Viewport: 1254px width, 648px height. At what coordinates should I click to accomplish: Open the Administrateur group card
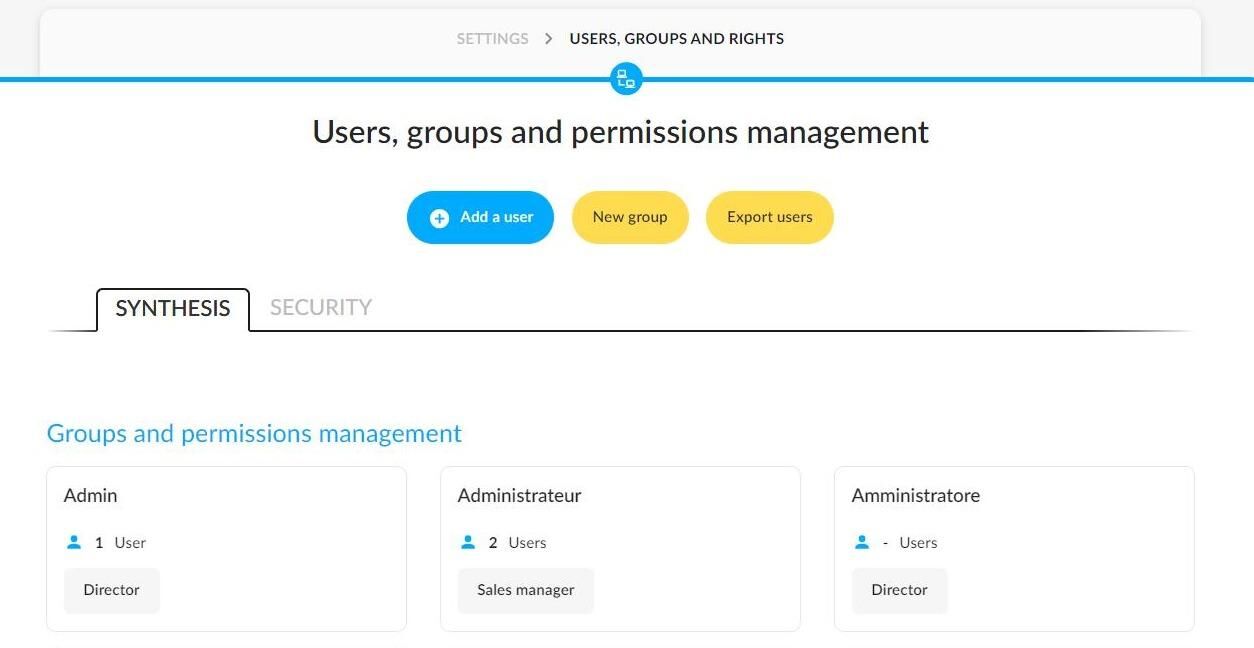[x=621, y=549]
